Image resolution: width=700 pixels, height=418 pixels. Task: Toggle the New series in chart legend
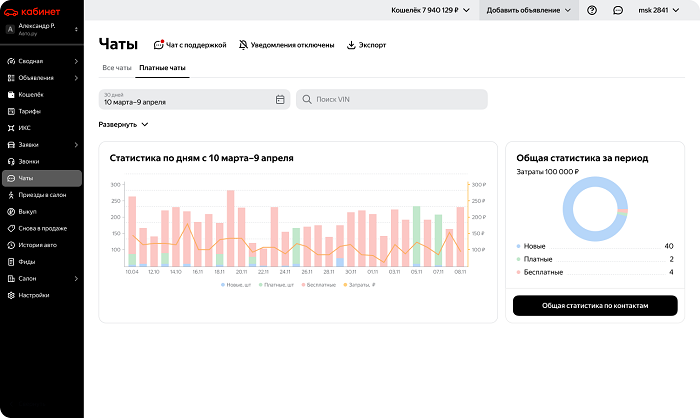(236, 285)
